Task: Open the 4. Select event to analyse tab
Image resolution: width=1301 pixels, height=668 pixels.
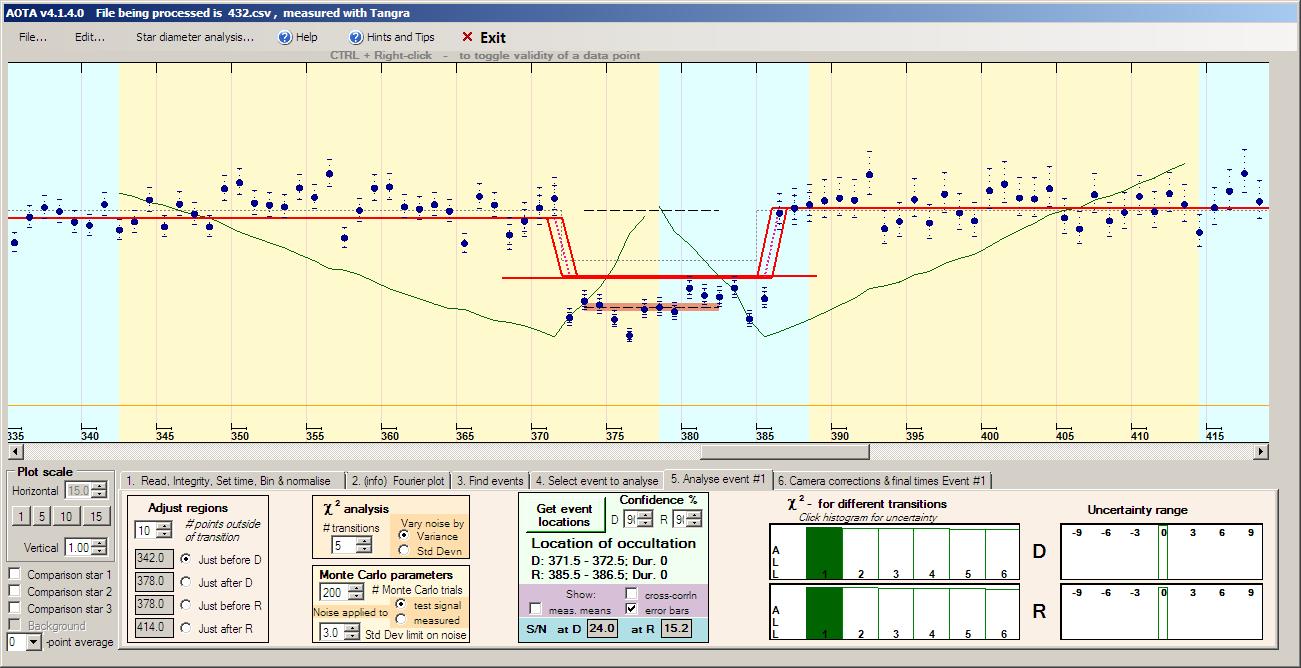Action: 596,481
